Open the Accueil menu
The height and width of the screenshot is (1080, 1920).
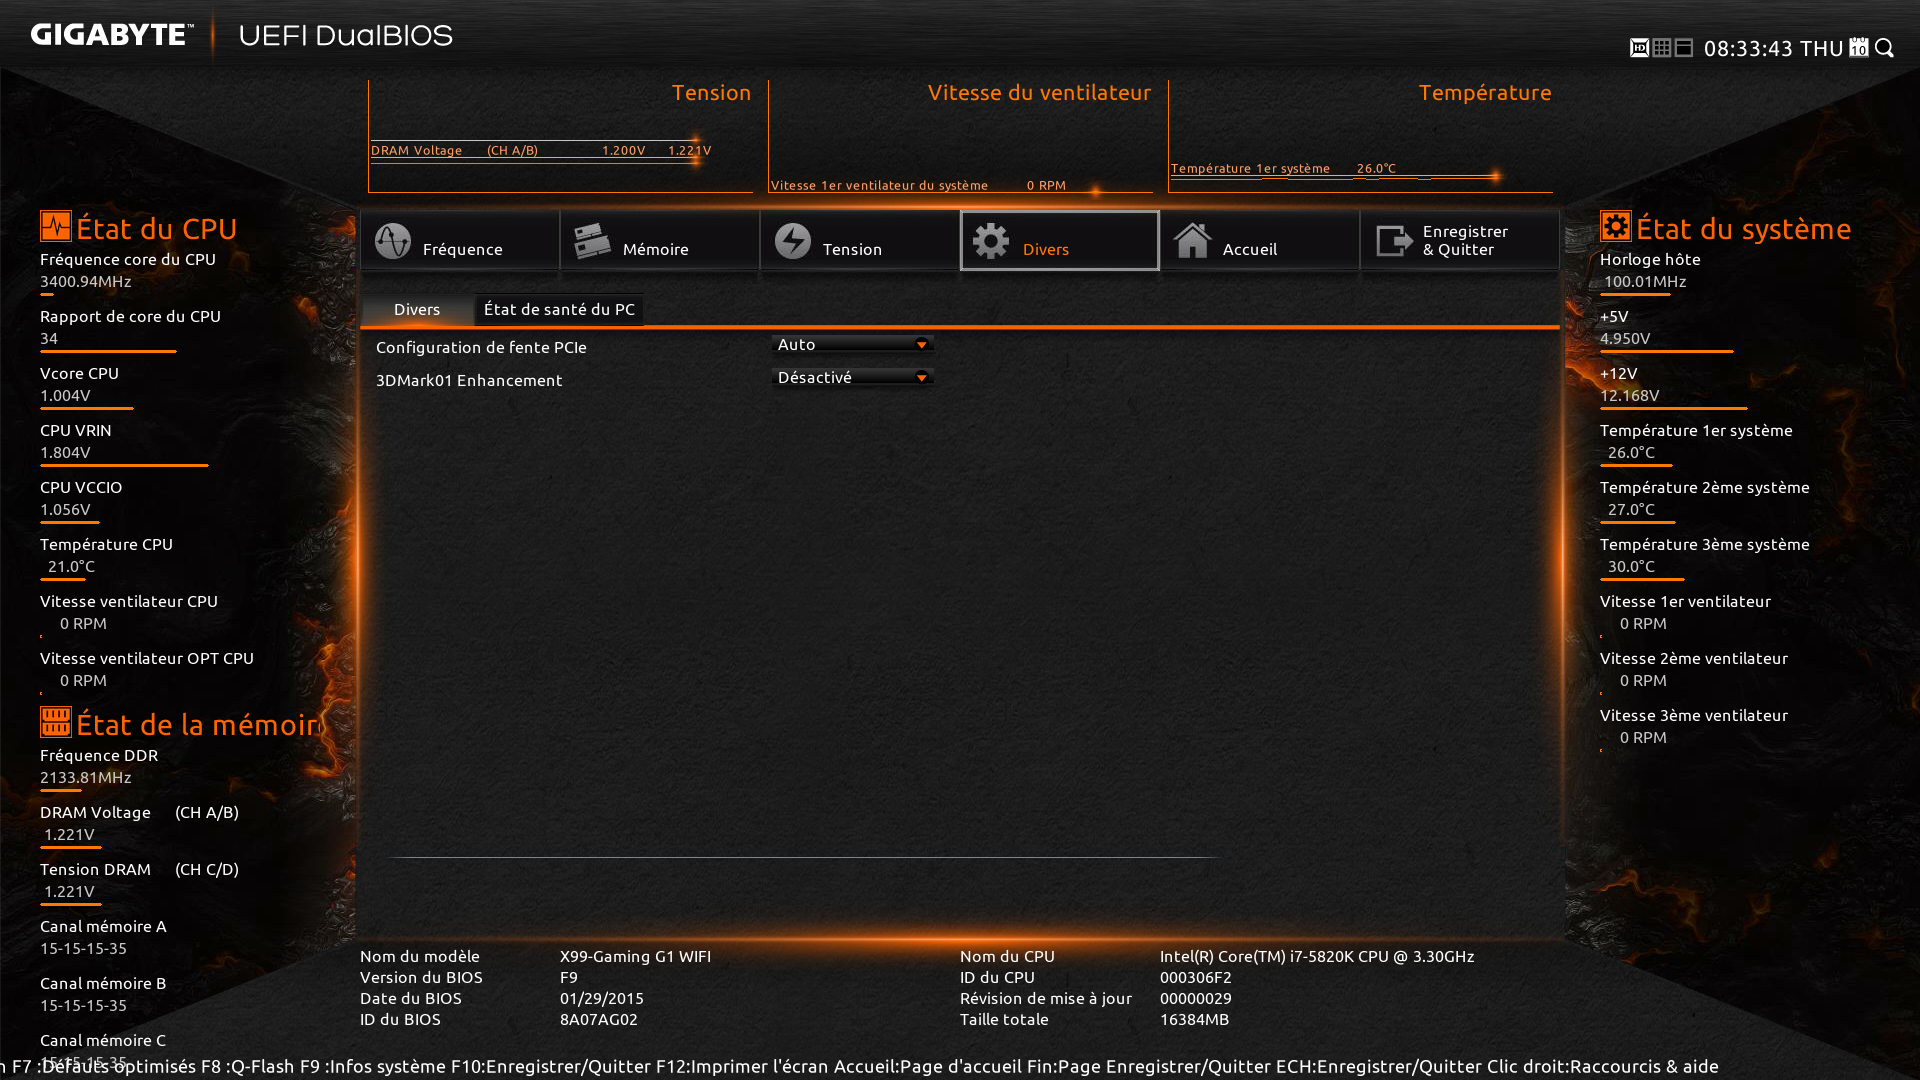click(1260, 240)
